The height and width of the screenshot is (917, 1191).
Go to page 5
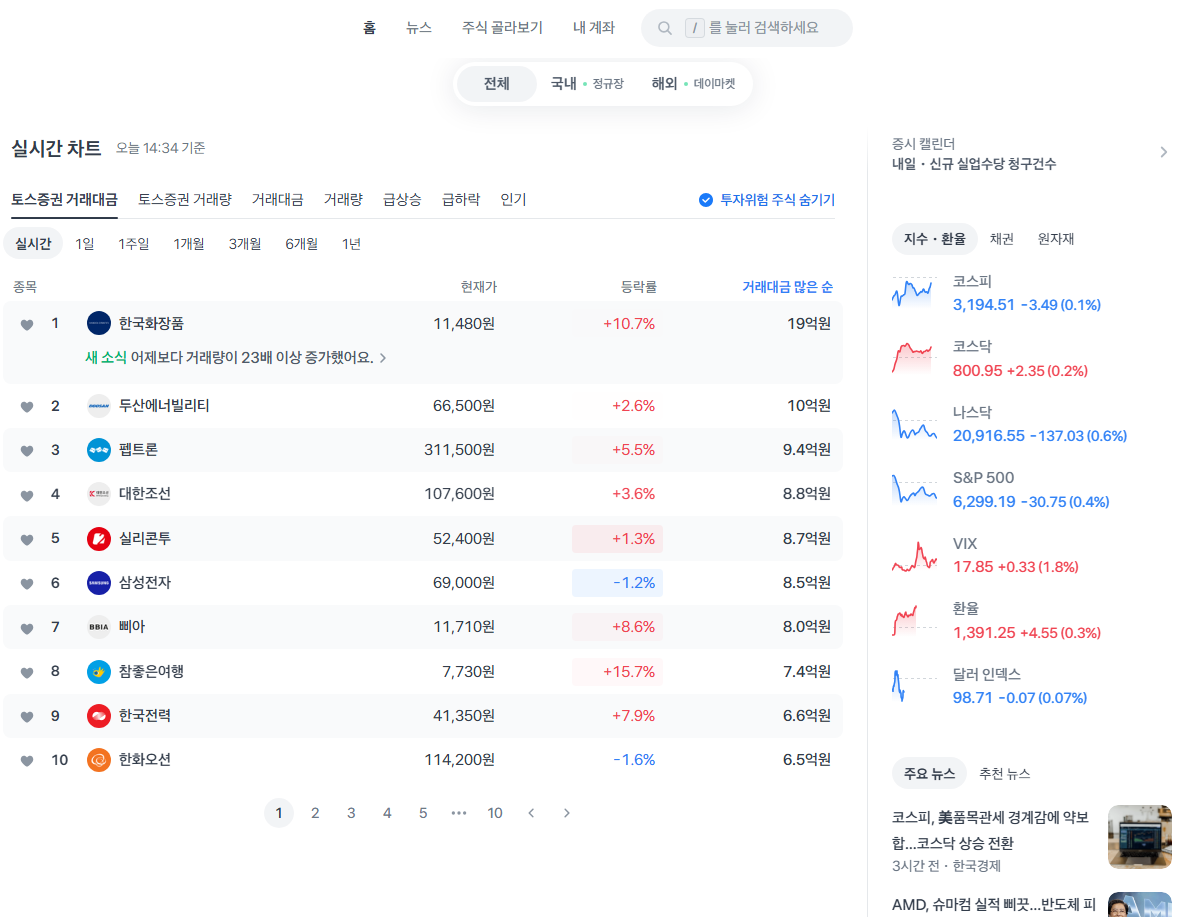[x=423, y=813]
